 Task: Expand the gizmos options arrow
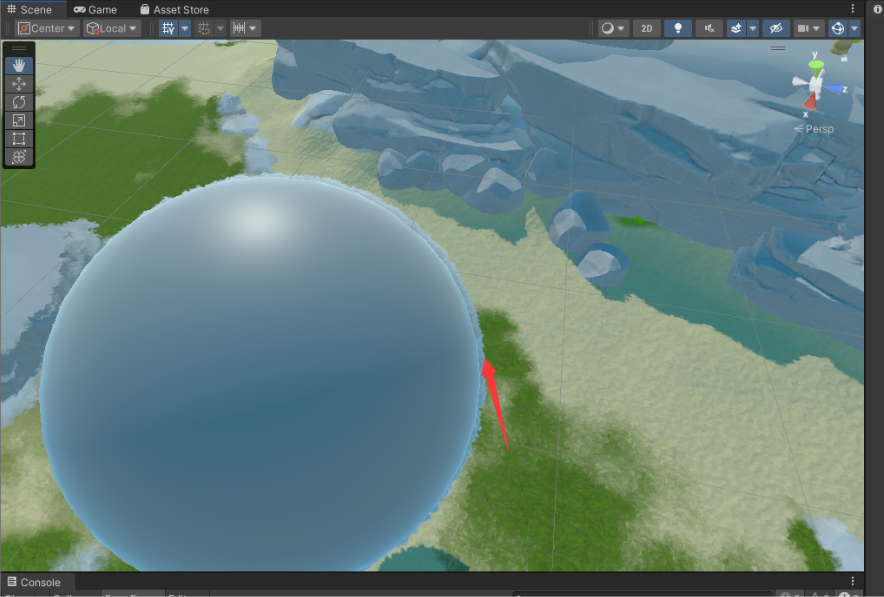[855, 28]
